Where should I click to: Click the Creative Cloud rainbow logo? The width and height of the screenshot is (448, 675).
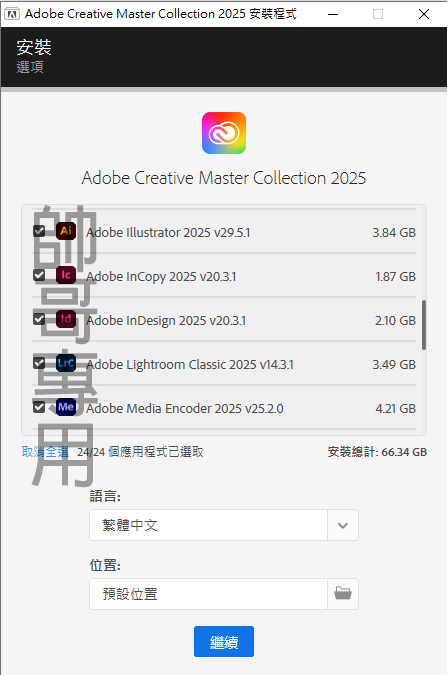tap(224, 133)
